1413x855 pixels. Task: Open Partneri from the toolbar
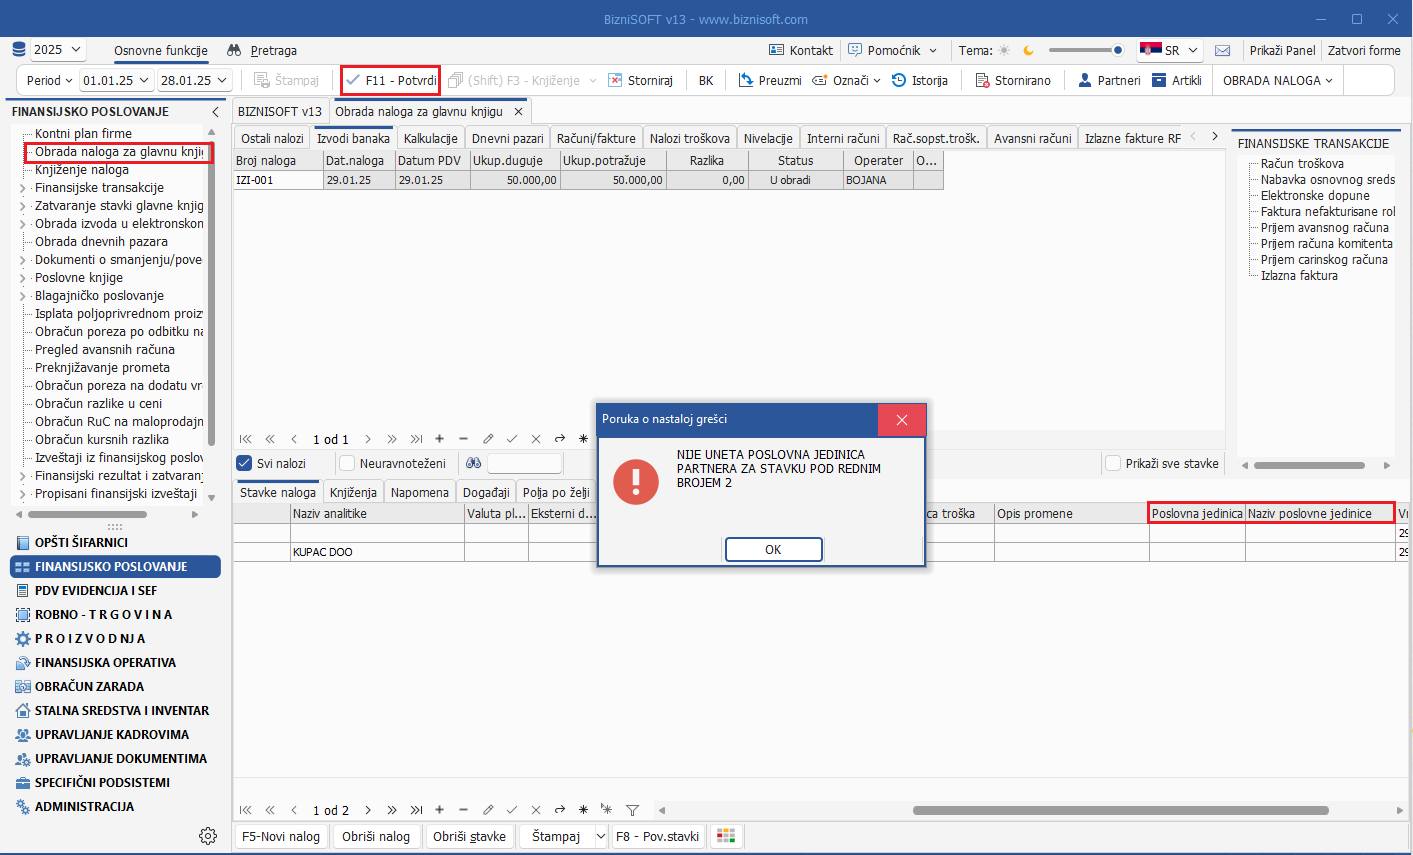coord(1084,80)
